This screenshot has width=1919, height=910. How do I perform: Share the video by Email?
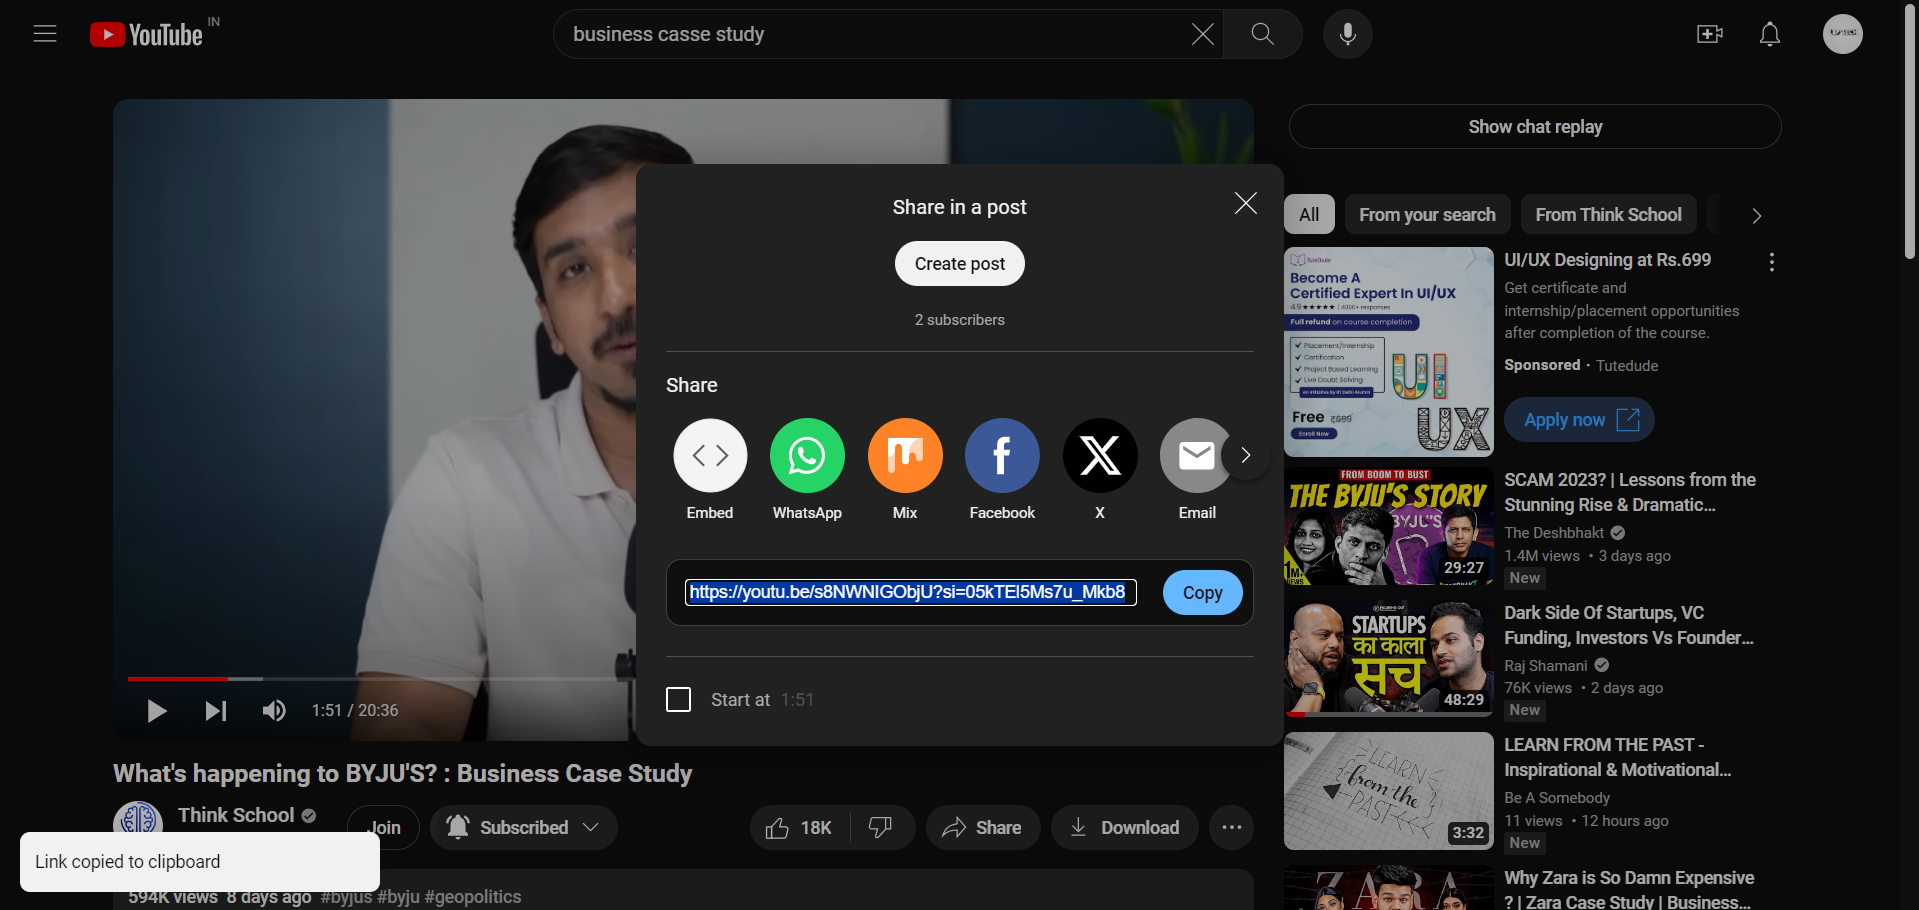pyautogui.click(x=1196, y=455)
